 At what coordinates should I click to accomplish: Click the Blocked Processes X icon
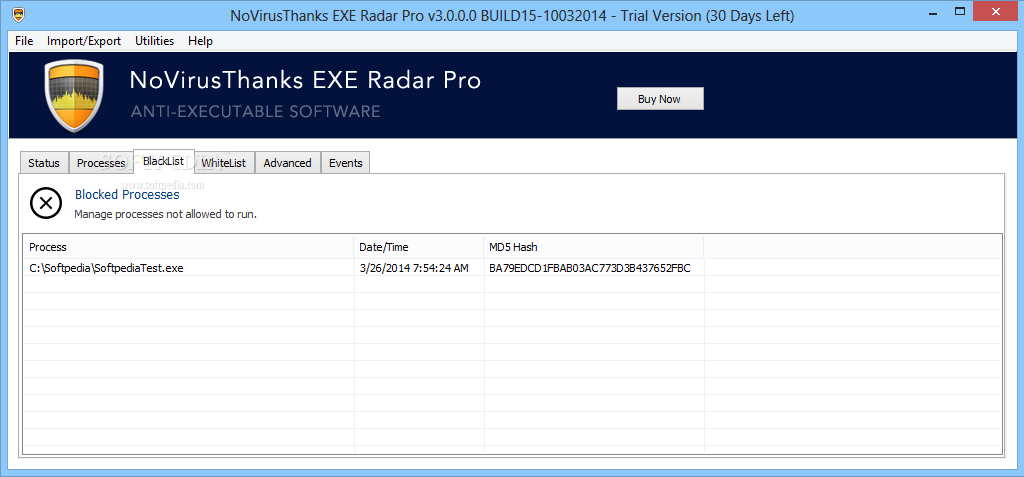click(x=46, y=203)
